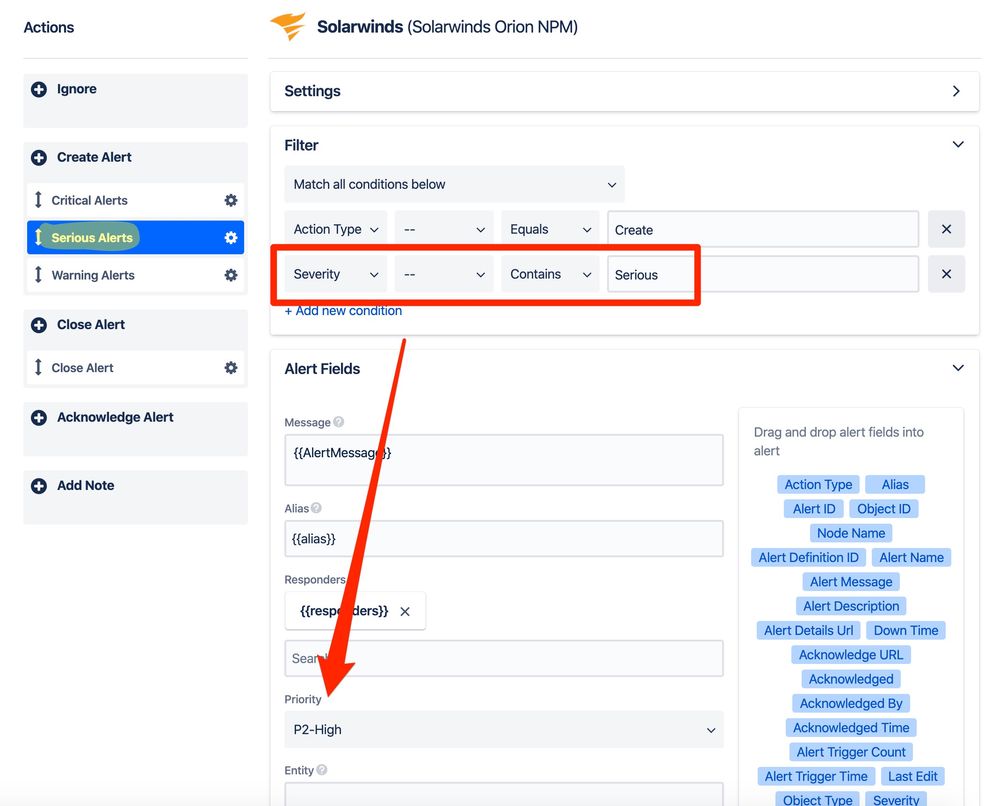Open the Contains operator dropdown
This screenshot has height=806, width=999.
[x=550, y=274]
